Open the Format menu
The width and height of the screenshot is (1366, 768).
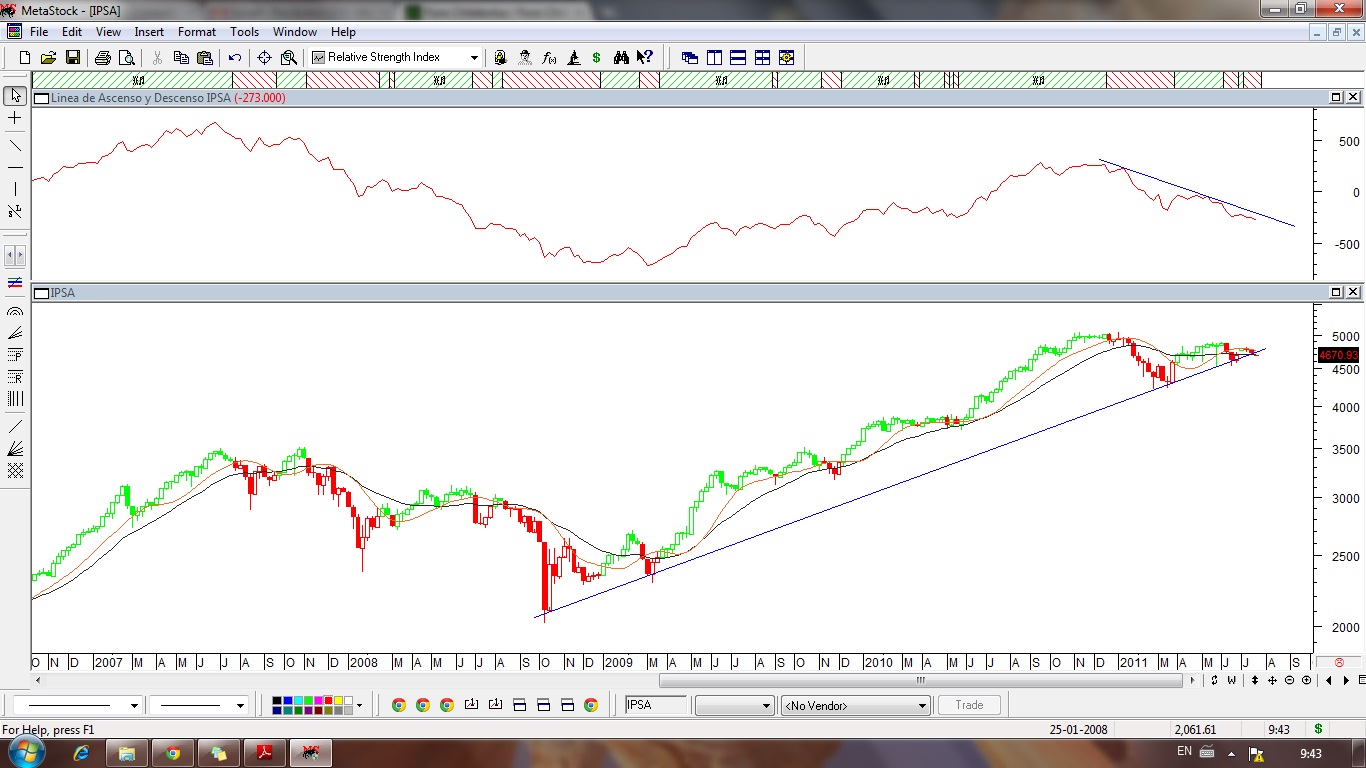[x=197, y=32]
